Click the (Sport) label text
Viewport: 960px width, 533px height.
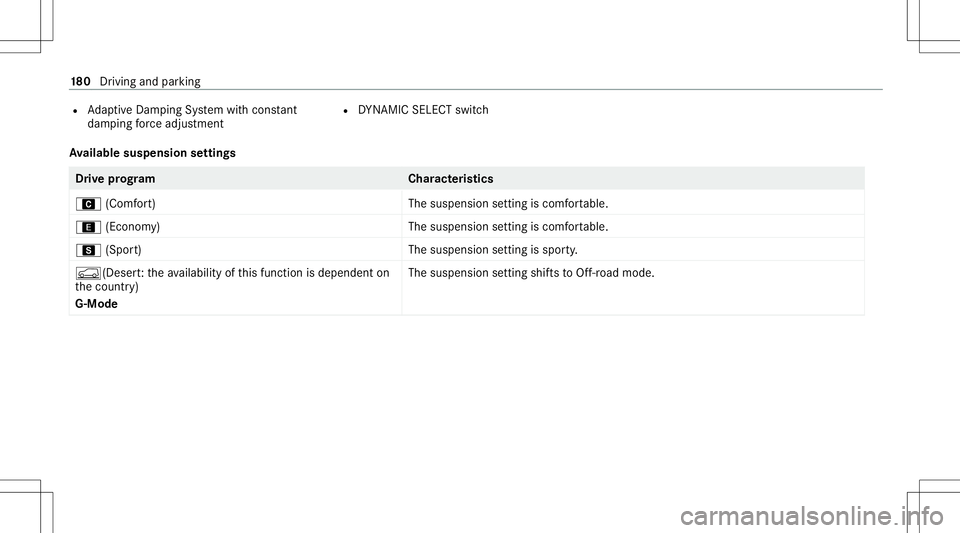click(x=124, y=250)
